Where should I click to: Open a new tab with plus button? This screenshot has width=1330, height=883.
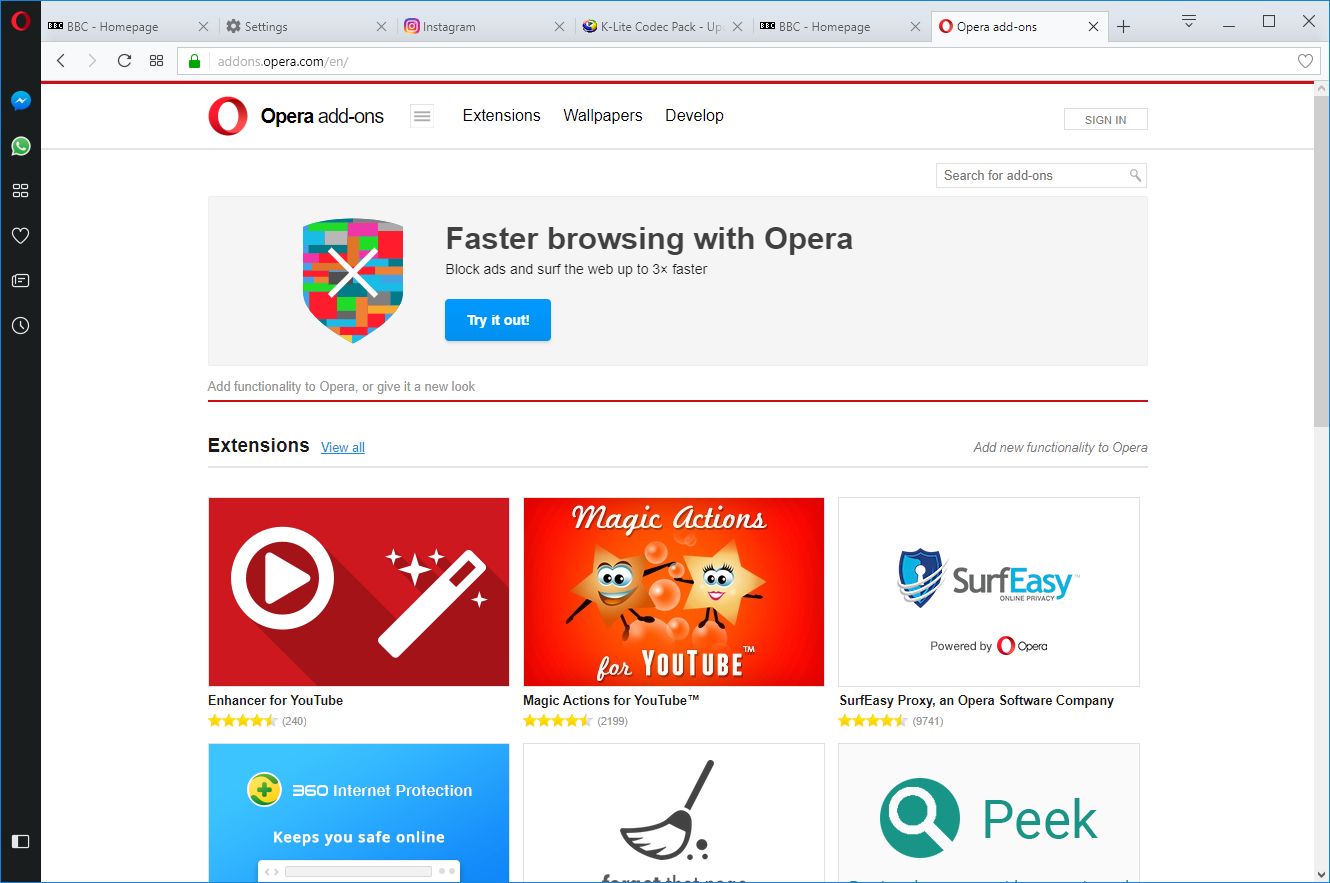point(1123,27)
